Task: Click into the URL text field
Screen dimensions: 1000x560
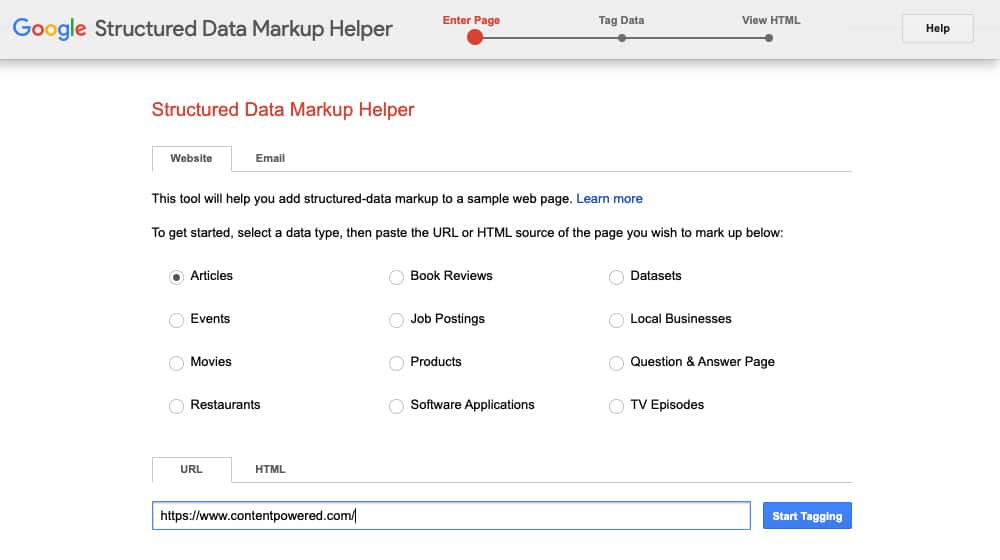Action: pyautogui.click(x=451, y=515)
